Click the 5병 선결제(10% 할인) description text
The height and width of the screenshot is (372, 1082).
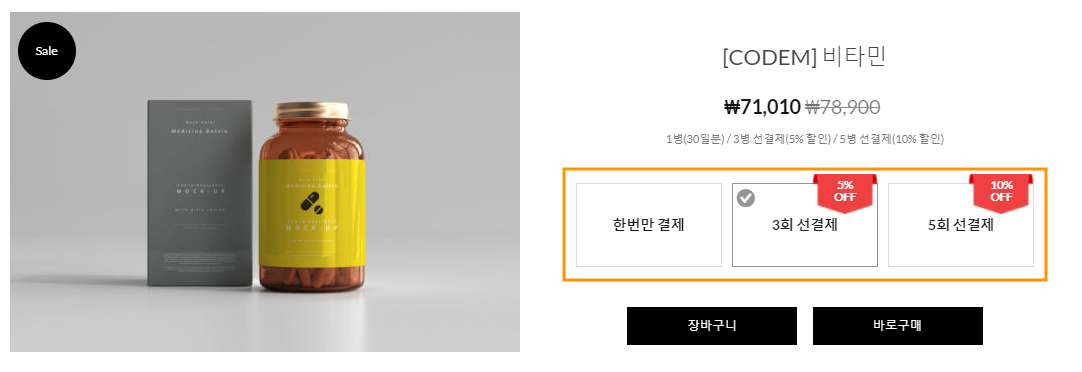(x=892, y=139)
